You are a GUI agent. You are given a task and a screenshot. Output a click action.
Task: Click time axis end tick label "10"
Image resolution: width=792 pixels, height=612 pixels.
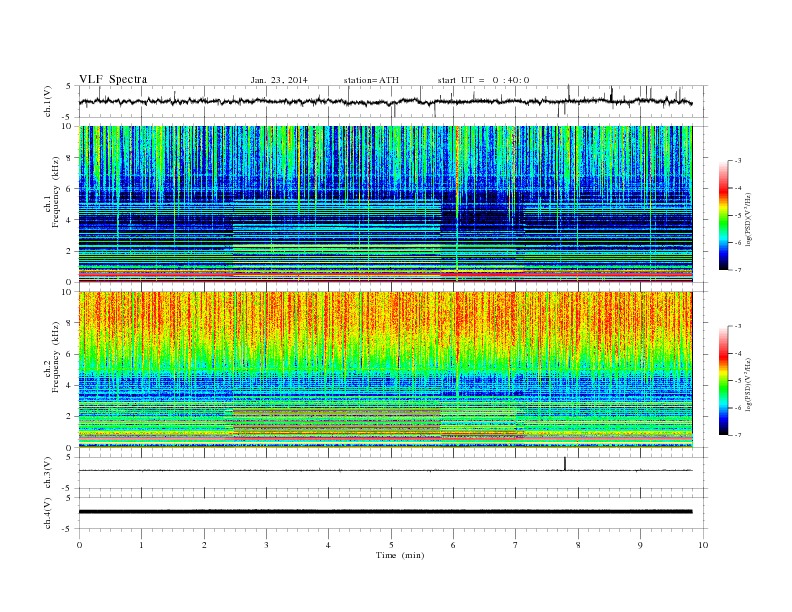[703, 545]
